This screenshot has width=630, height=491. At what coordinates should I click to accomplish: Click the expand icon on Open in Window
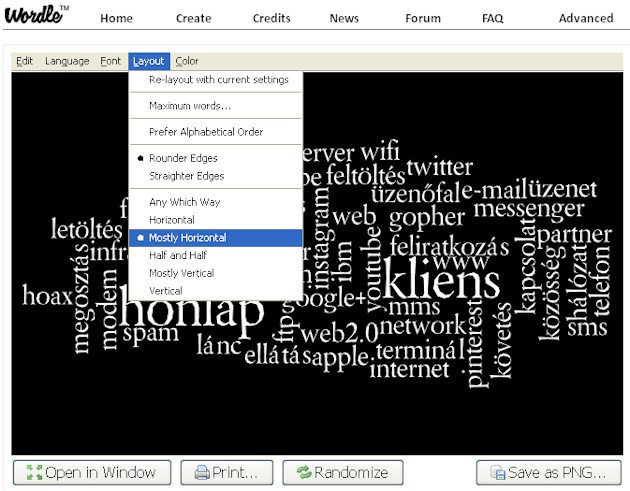[x=35, y=472]
